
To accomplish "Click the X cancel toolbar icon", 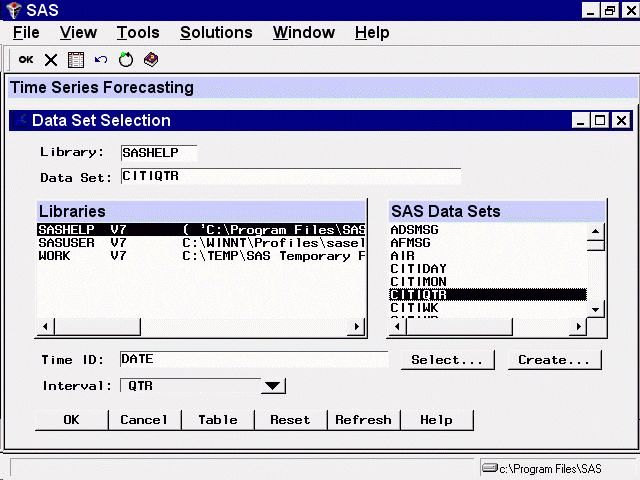I will point(51,60).
